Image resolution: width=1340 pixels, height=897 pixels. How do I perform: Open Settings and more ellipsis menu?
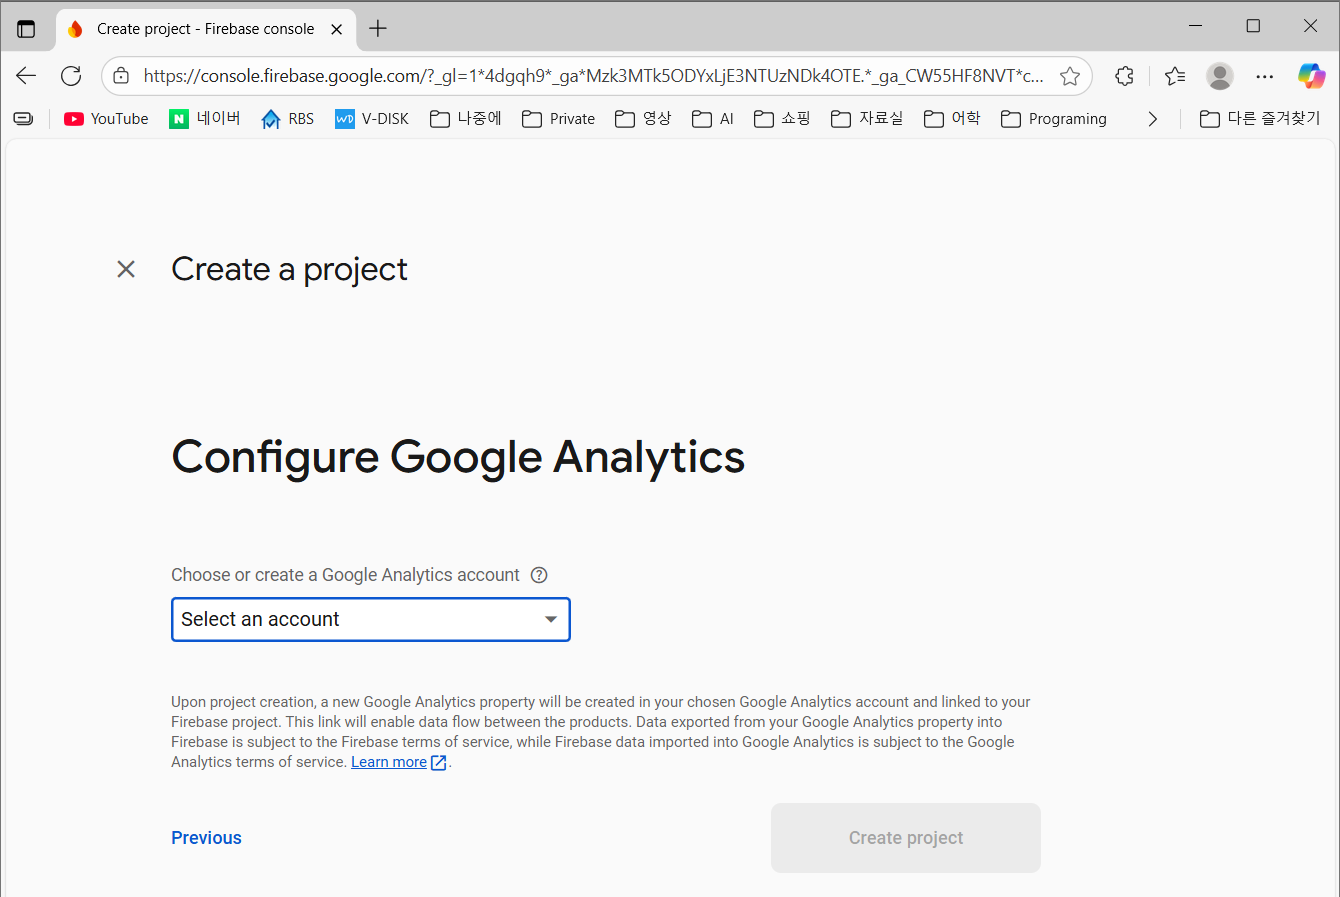tap(1265, 76)
